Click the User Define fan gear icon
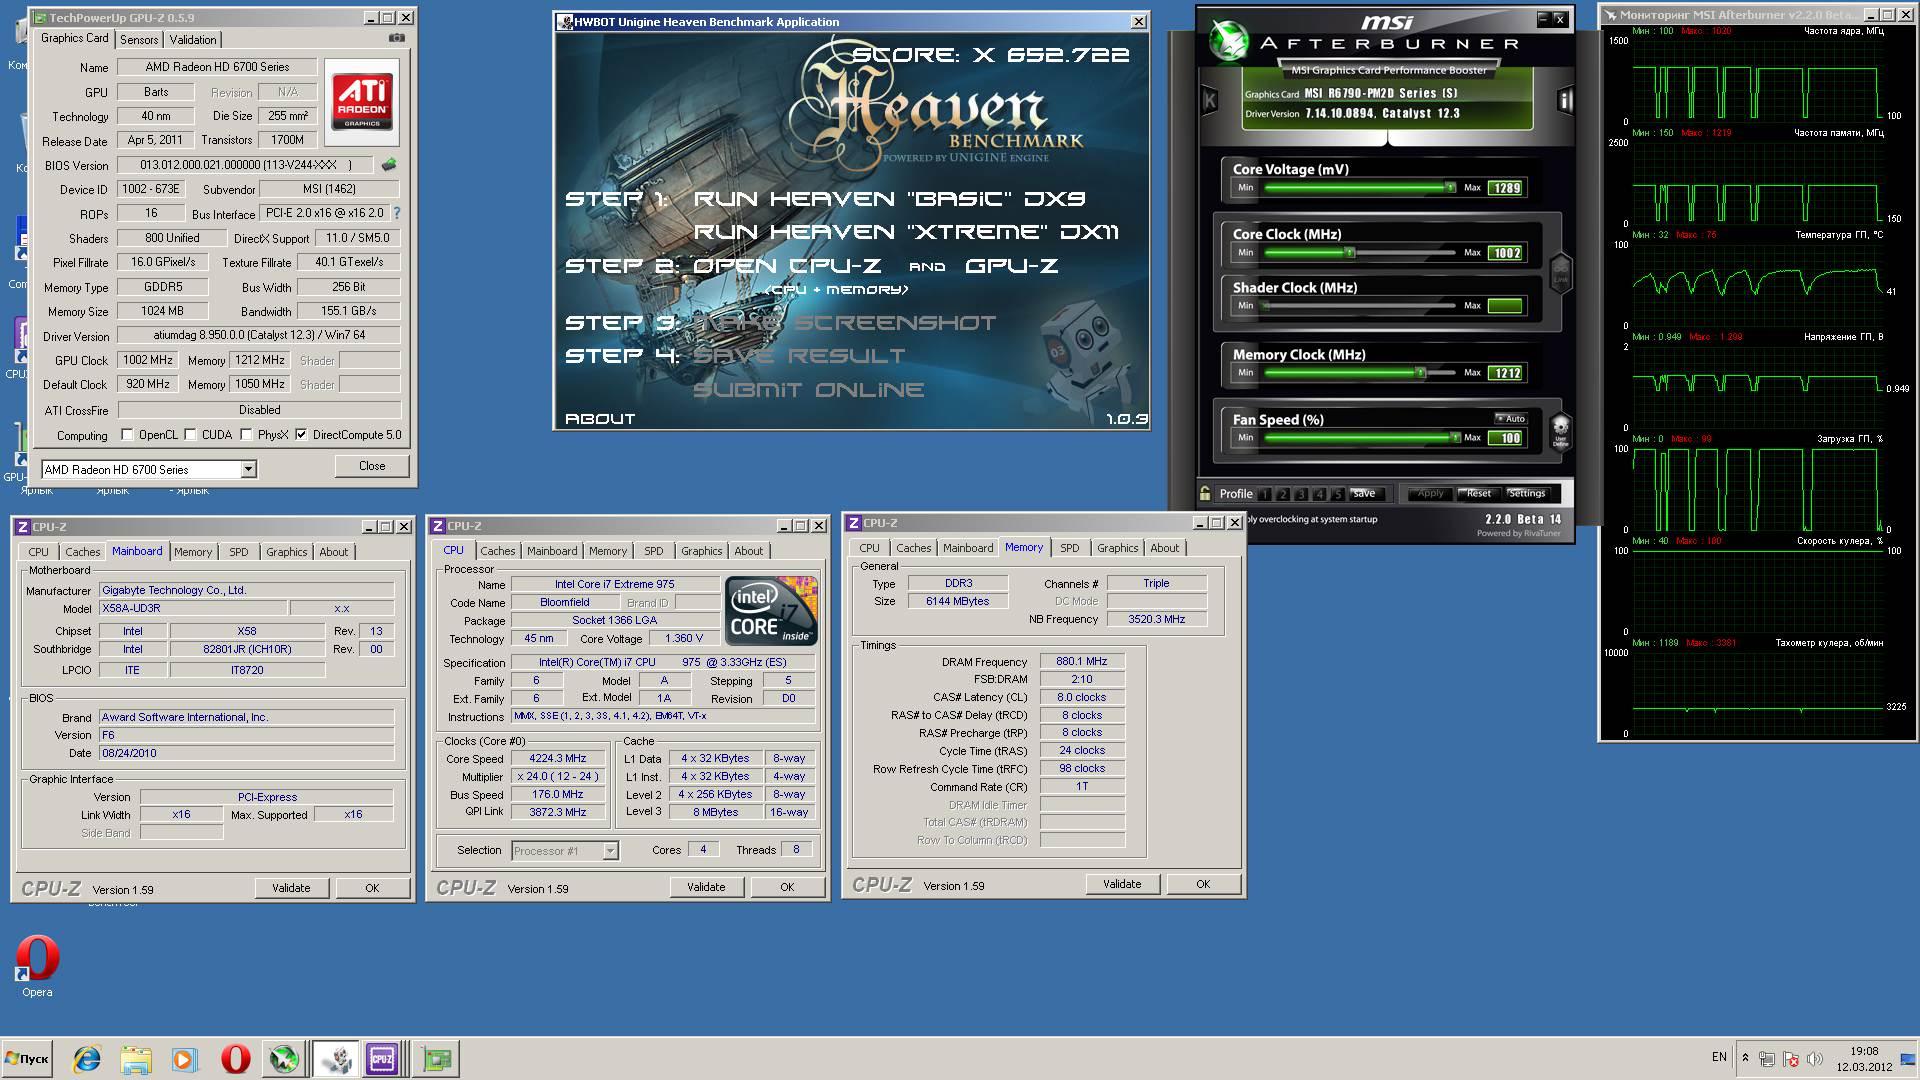1920x1080 pixels. [1560, 432]
